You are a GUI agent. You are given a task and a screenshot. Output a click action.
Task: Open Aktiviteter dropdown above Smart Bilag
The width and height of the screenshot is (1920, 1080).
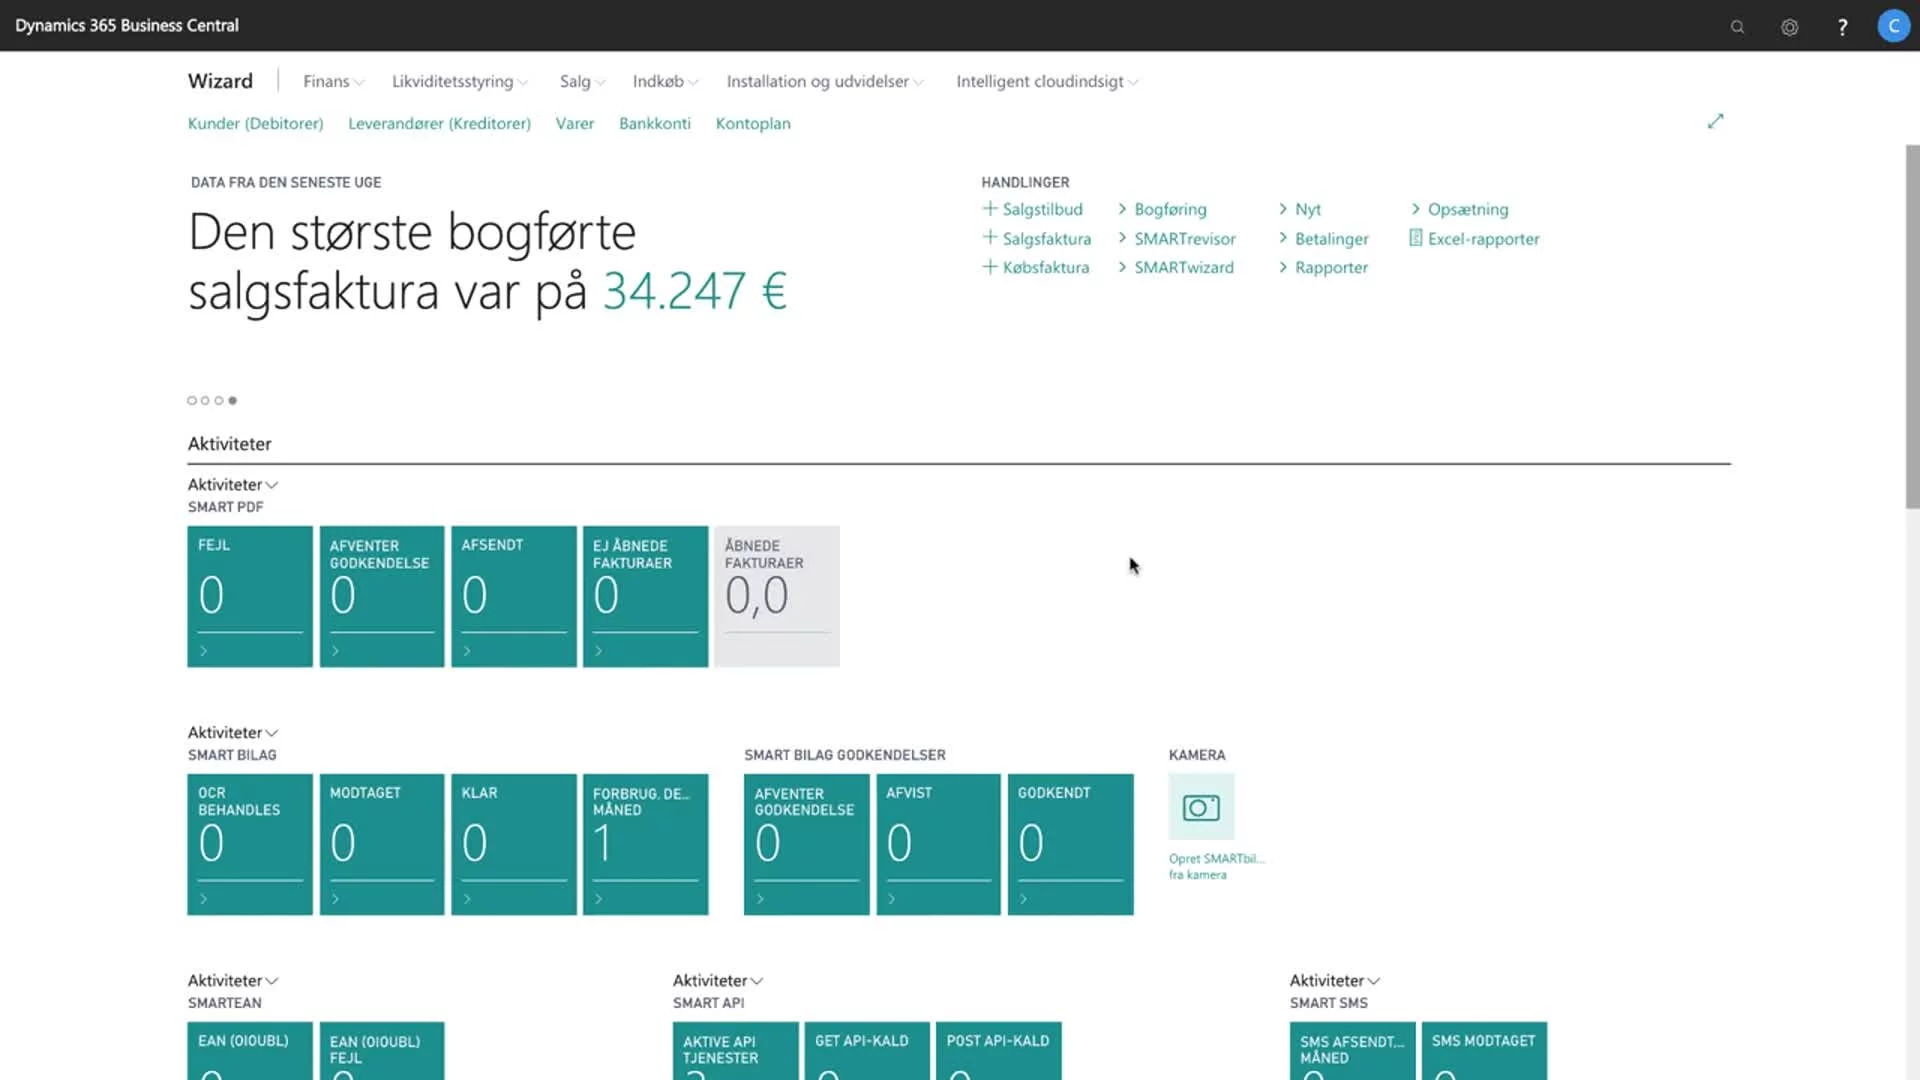(x=233, y=732)
